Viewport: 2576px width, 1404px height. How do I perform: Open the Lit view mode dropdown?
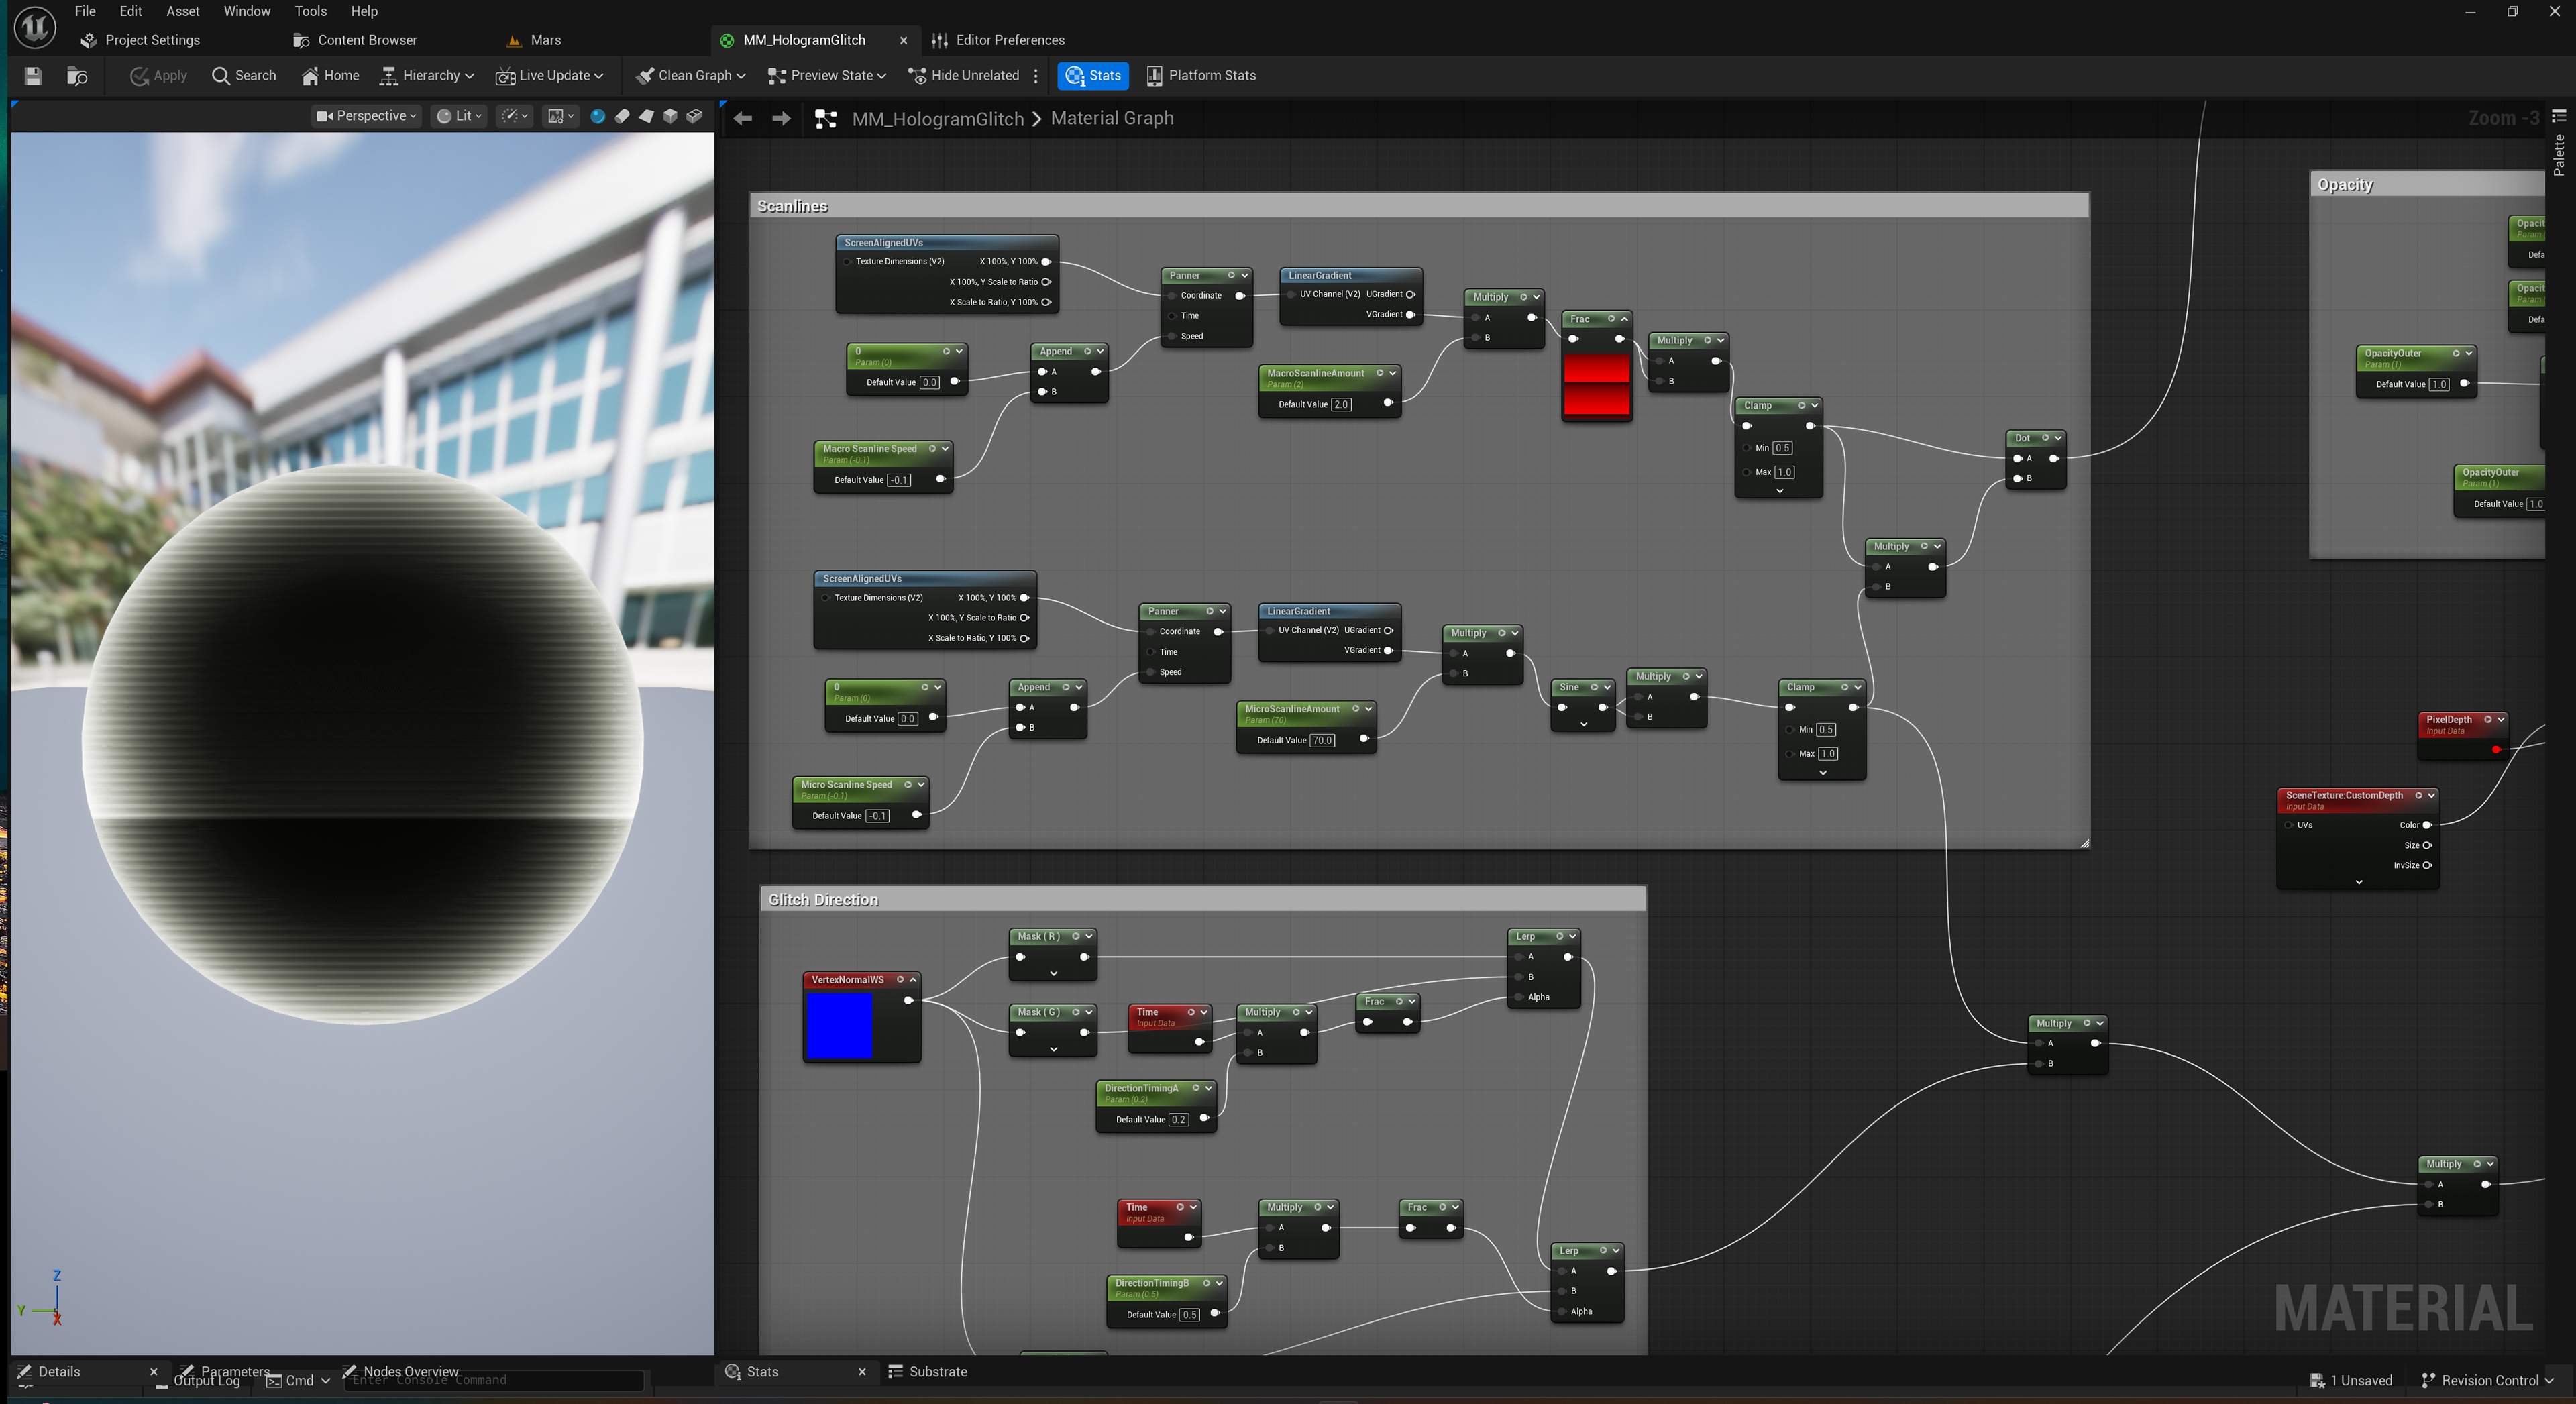459,116
